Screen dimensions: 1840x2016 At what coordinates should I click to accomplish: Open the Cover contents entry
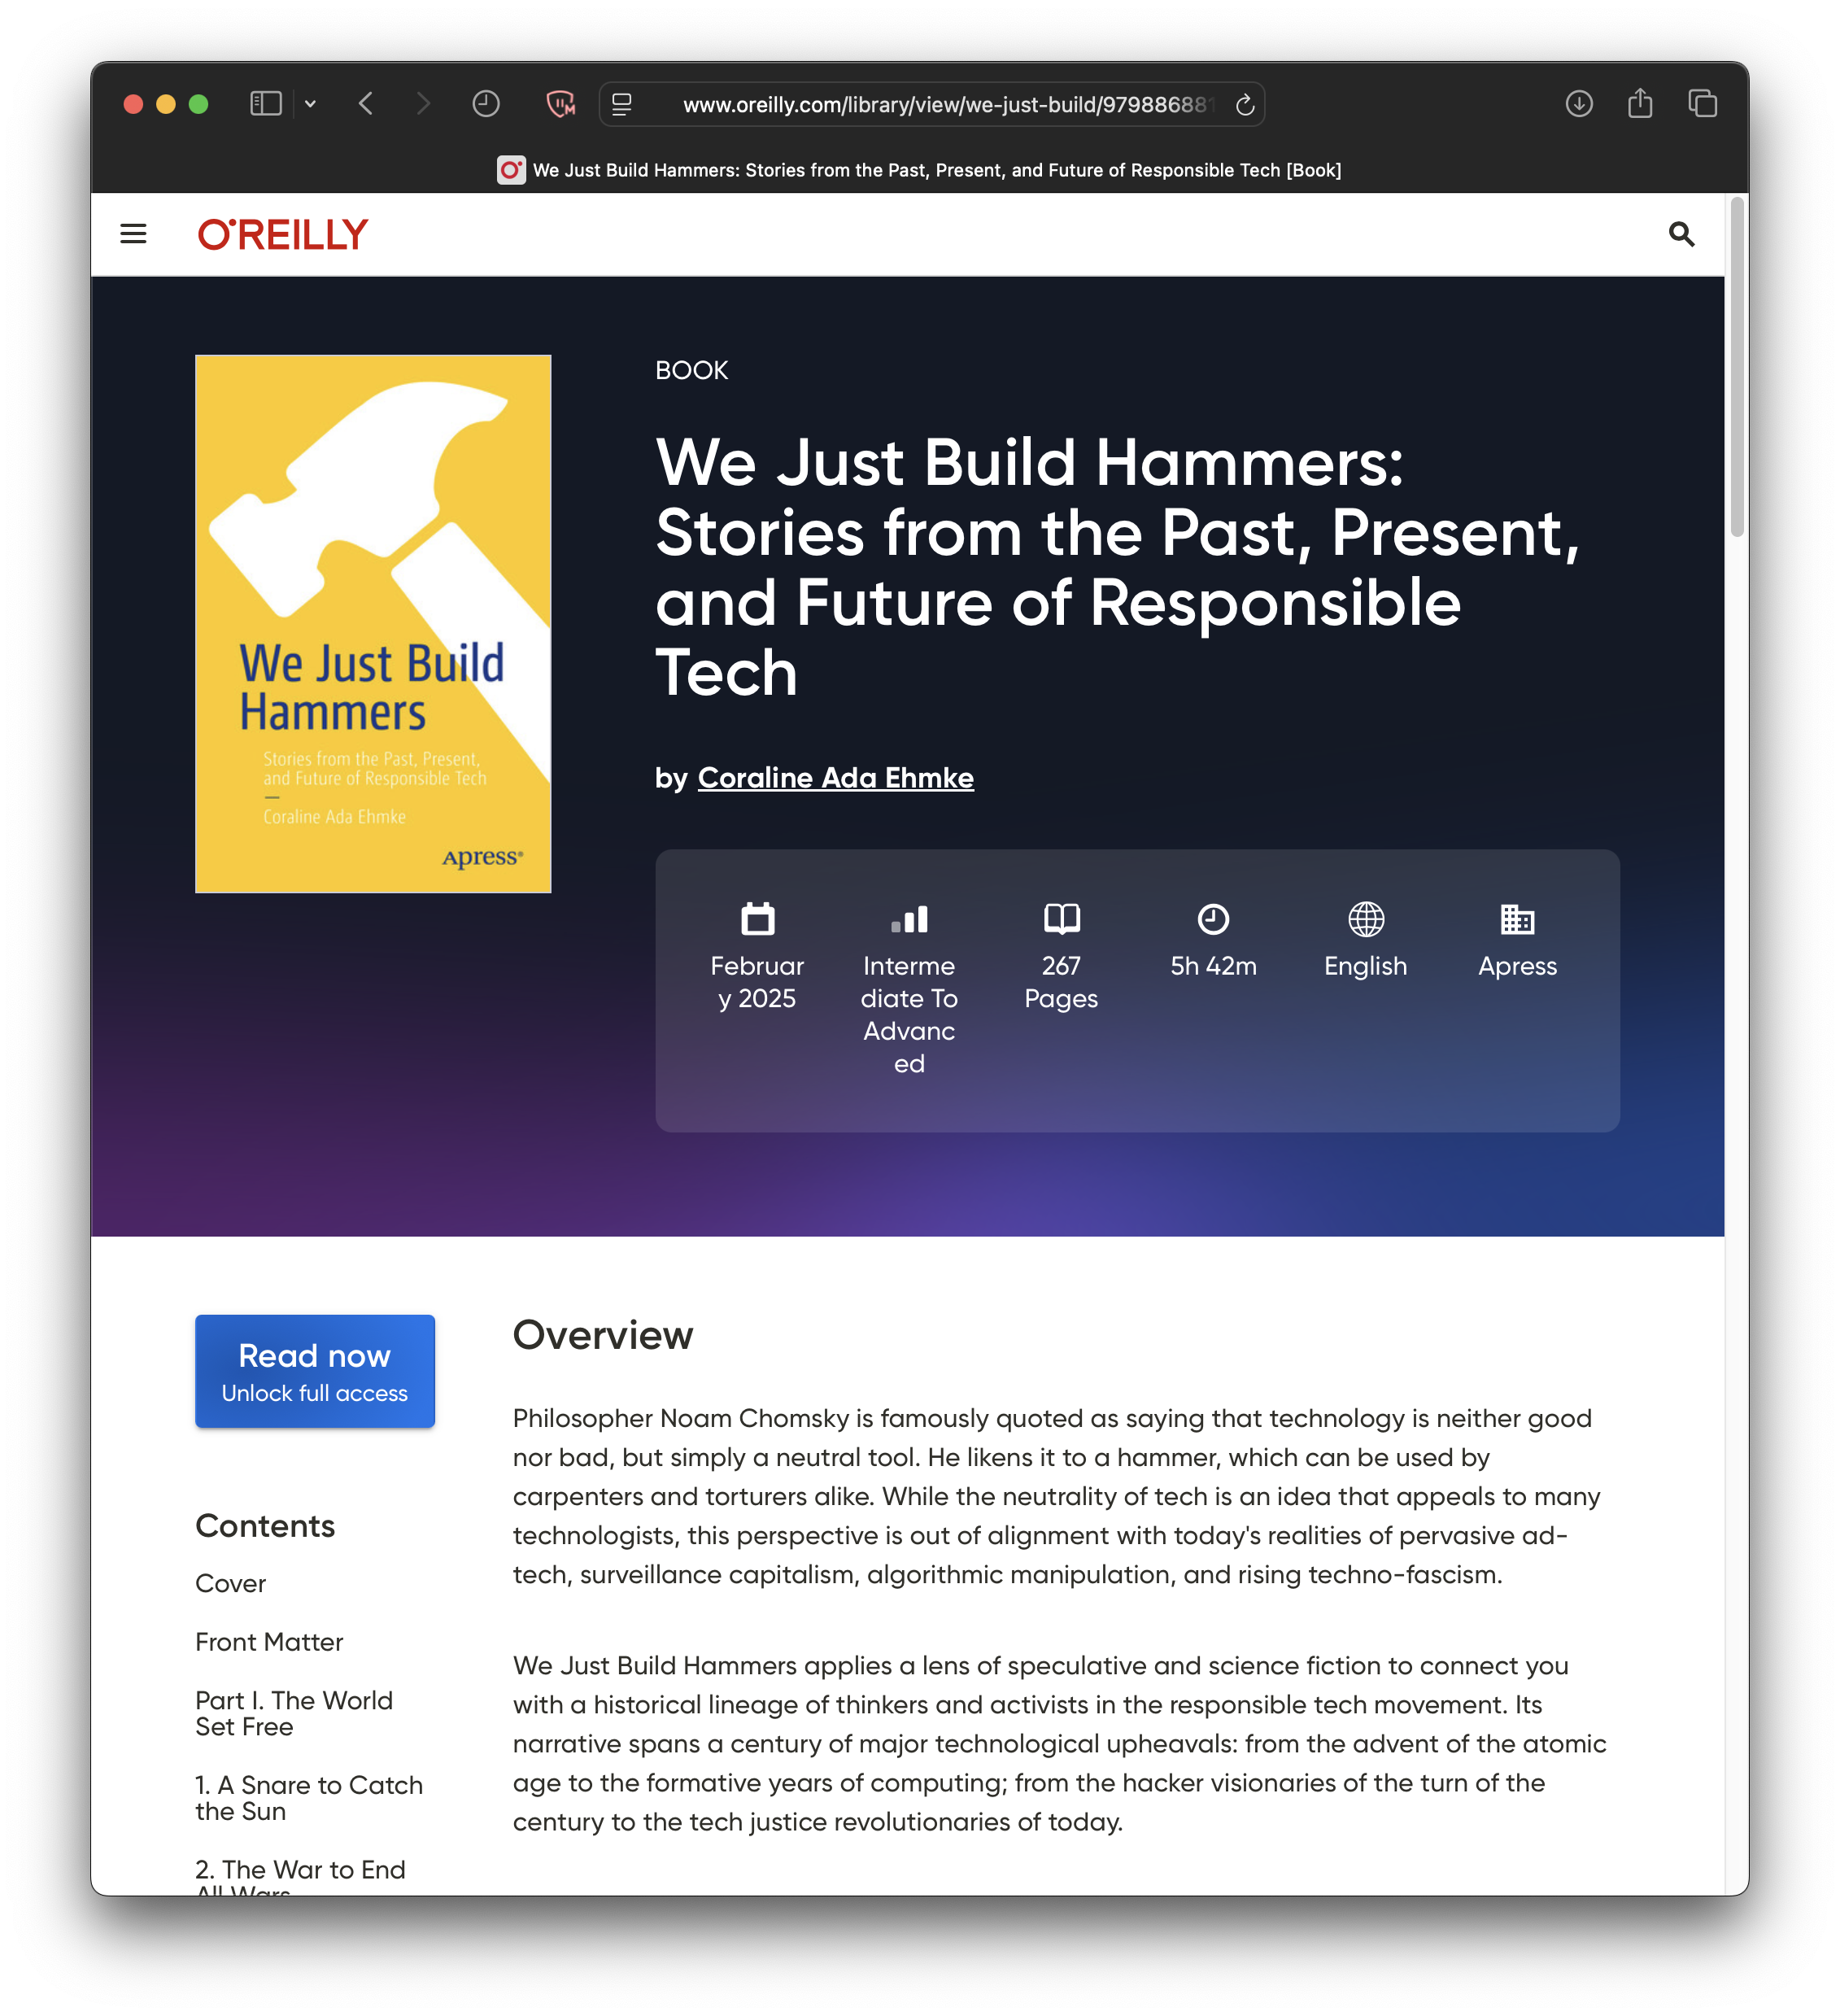[231, 1584]
